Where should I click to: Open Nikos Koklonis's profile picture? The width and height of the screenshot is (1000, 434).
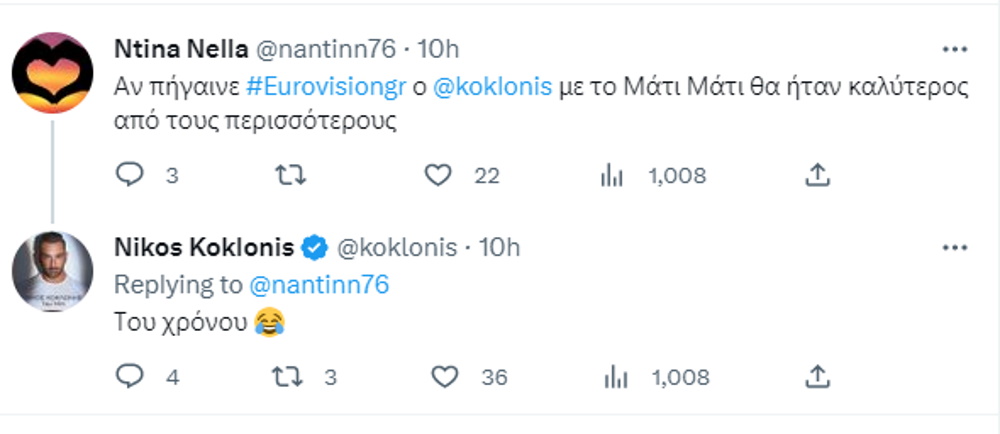click(x=53, y=271)
